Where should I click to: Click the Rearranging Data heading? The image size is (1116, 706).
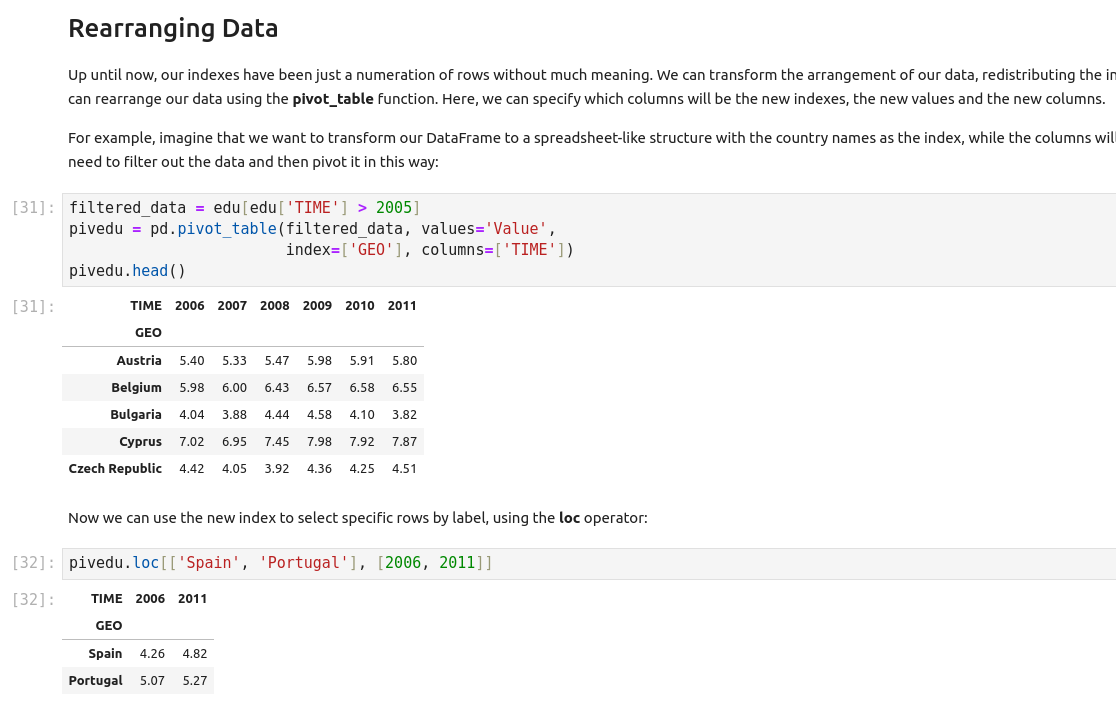[173, 29]
